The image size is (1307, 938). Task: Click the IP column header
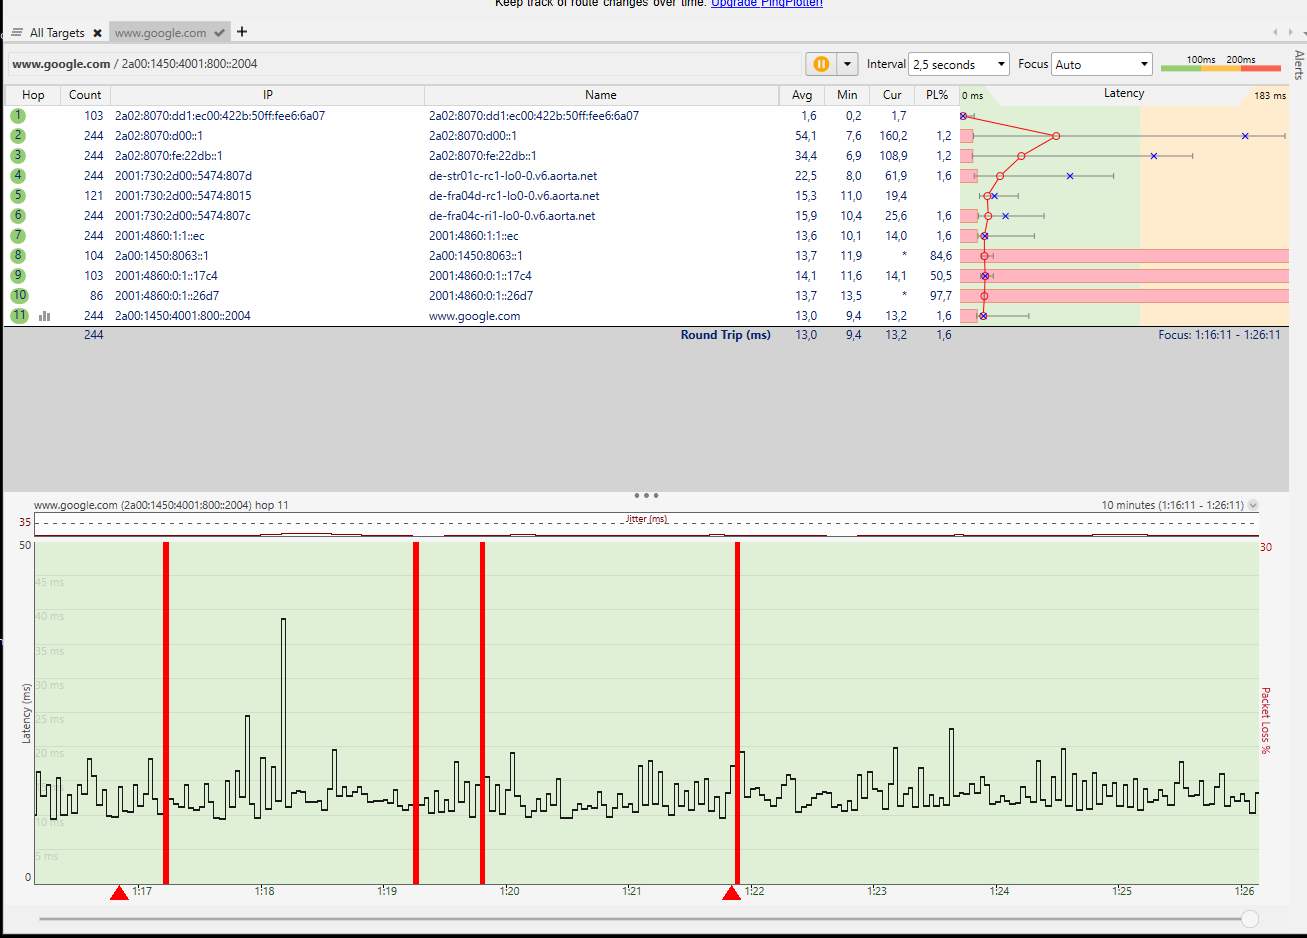[267, 95]
